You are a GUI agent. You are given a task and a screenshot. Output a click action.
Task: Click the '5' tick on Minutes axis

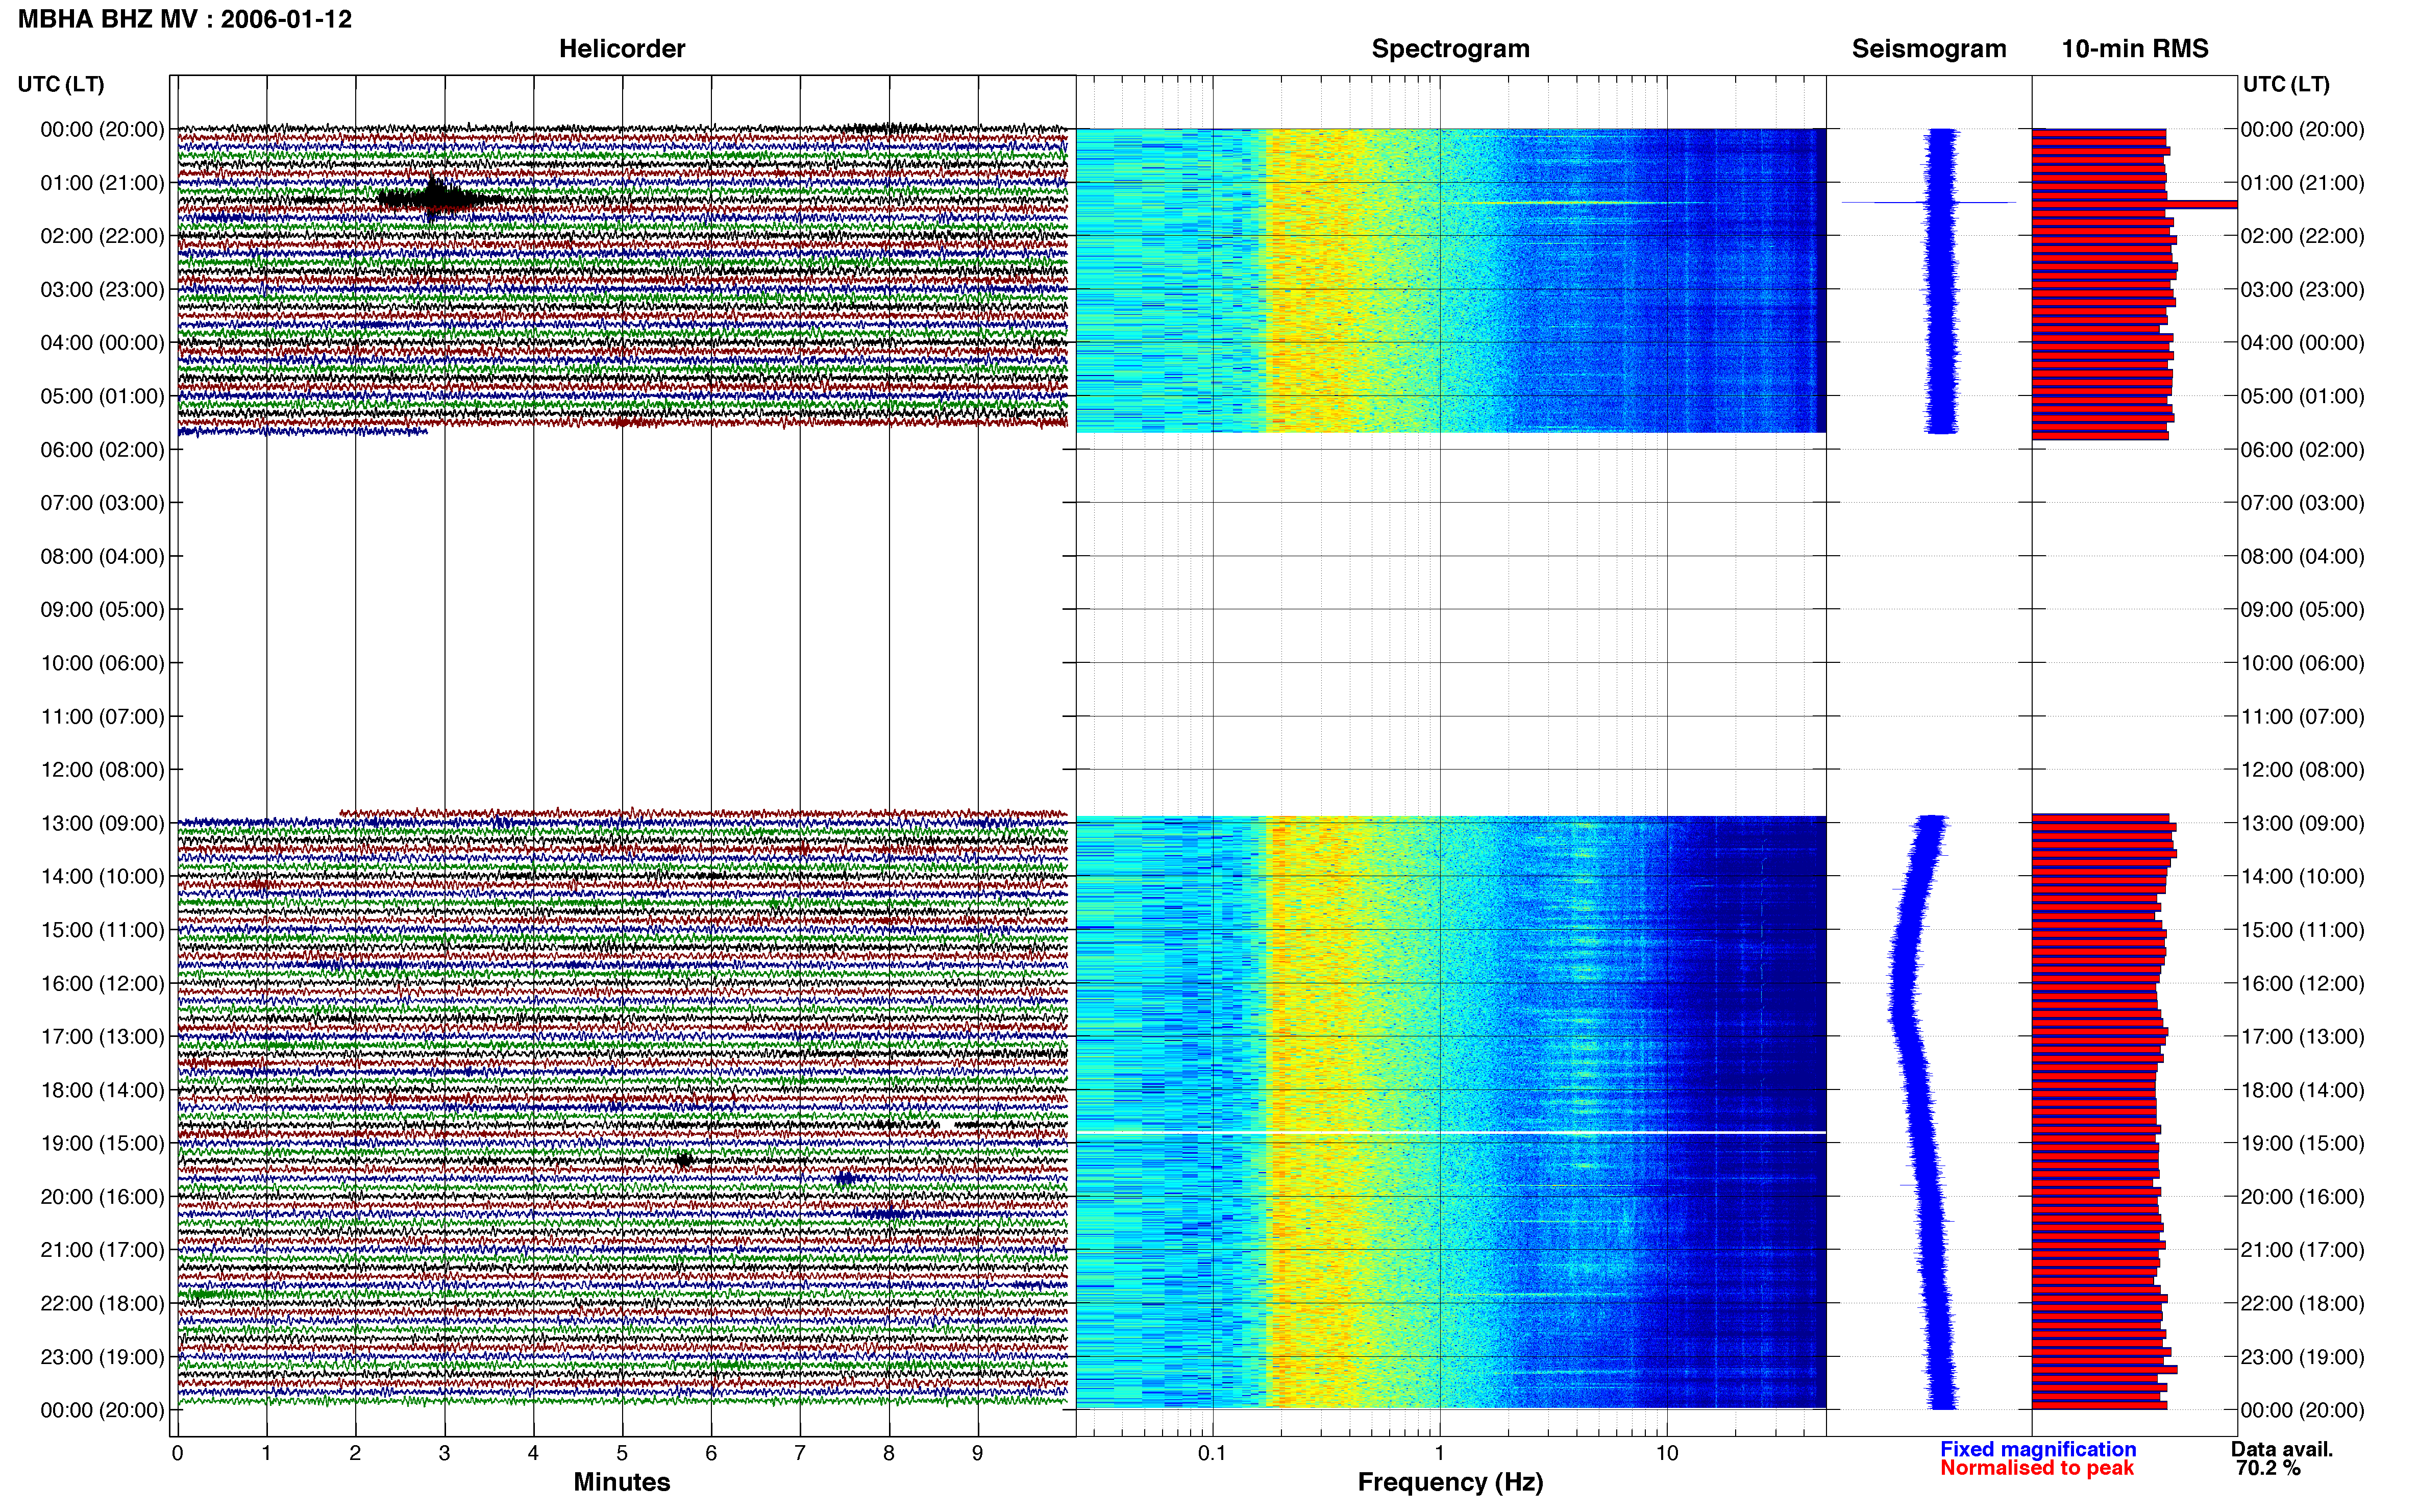pos(622,1454)
